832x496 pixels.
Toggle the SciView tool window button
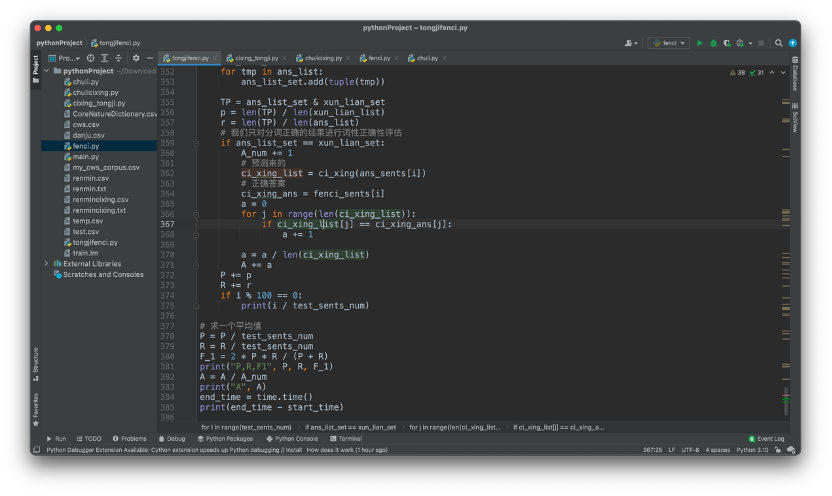795,118
